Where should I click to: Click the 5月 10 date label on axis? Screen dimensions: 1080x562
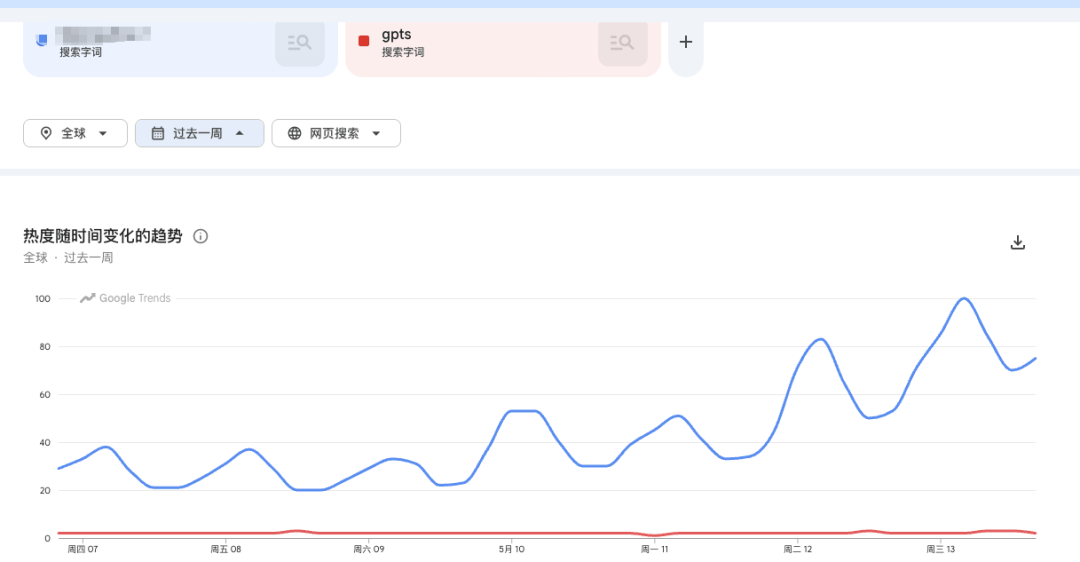512,549
